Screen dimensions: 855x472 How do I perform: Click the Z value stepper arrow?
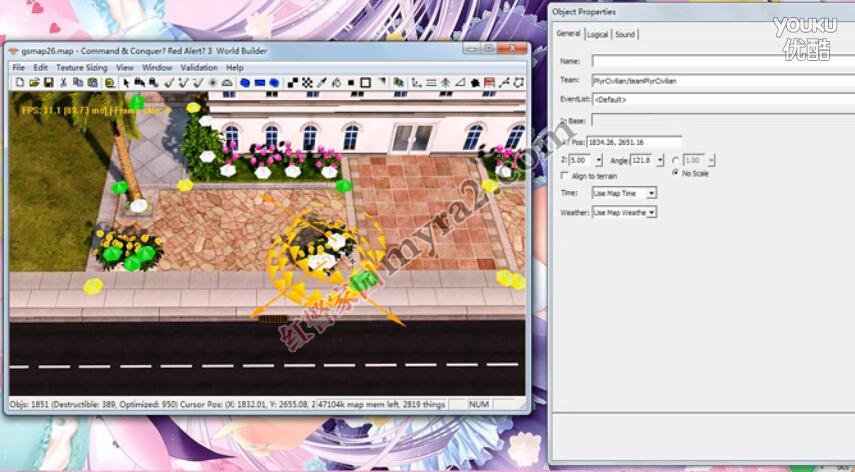coord(599,160)
